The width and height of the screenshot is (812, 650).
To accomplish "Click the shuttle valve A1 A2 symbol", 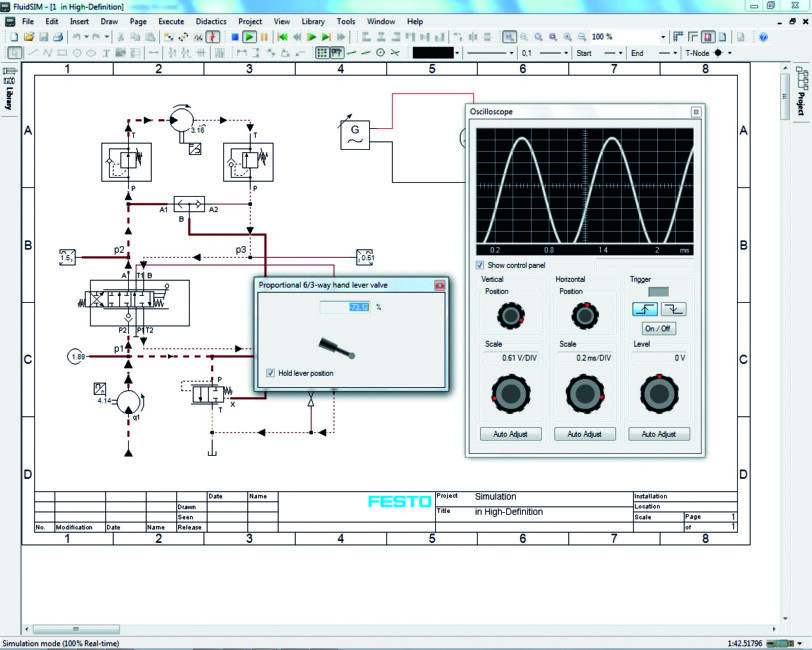I will [x=189, y=204].
